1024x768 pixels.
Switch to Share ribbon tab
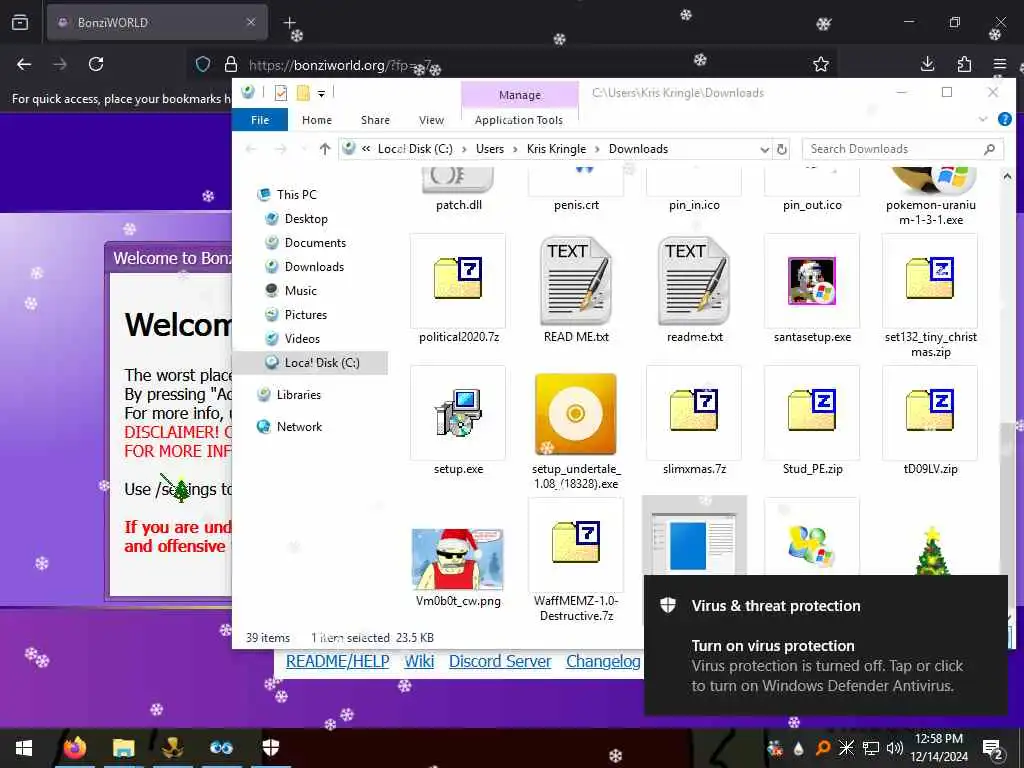[376, 120]
